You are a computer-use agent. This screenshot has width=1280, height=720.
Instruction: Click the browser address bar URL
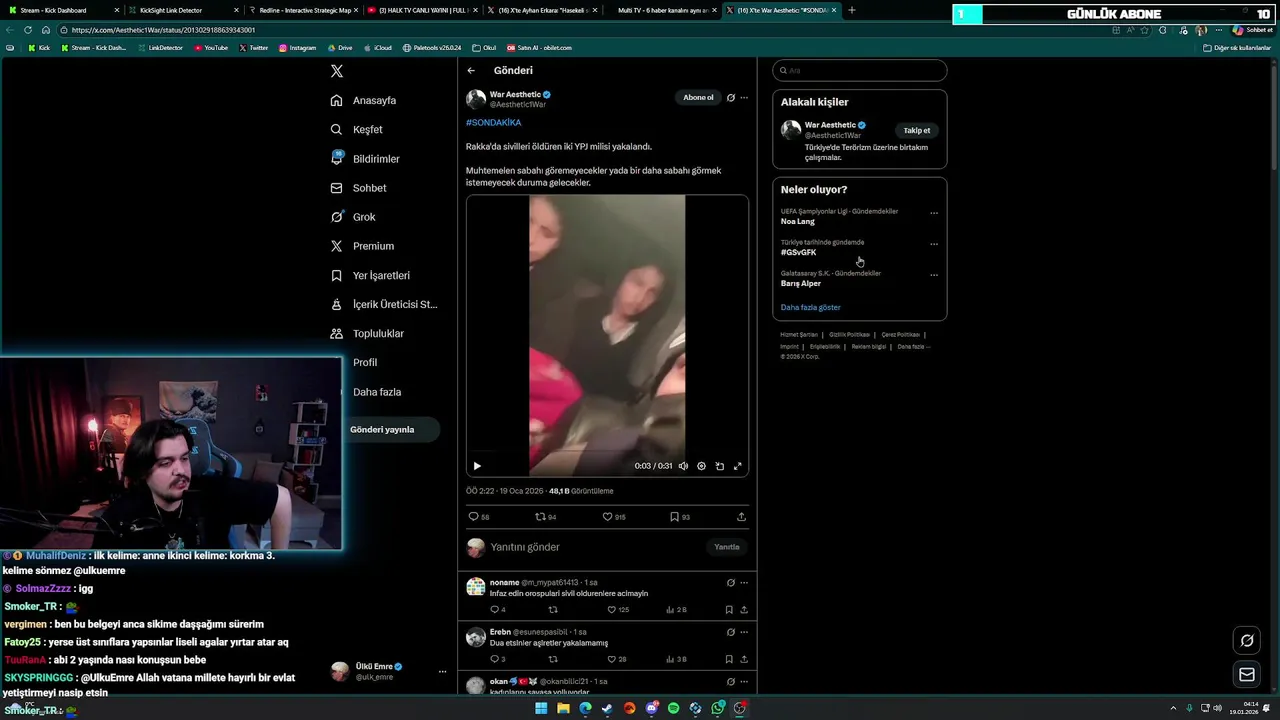163,30
